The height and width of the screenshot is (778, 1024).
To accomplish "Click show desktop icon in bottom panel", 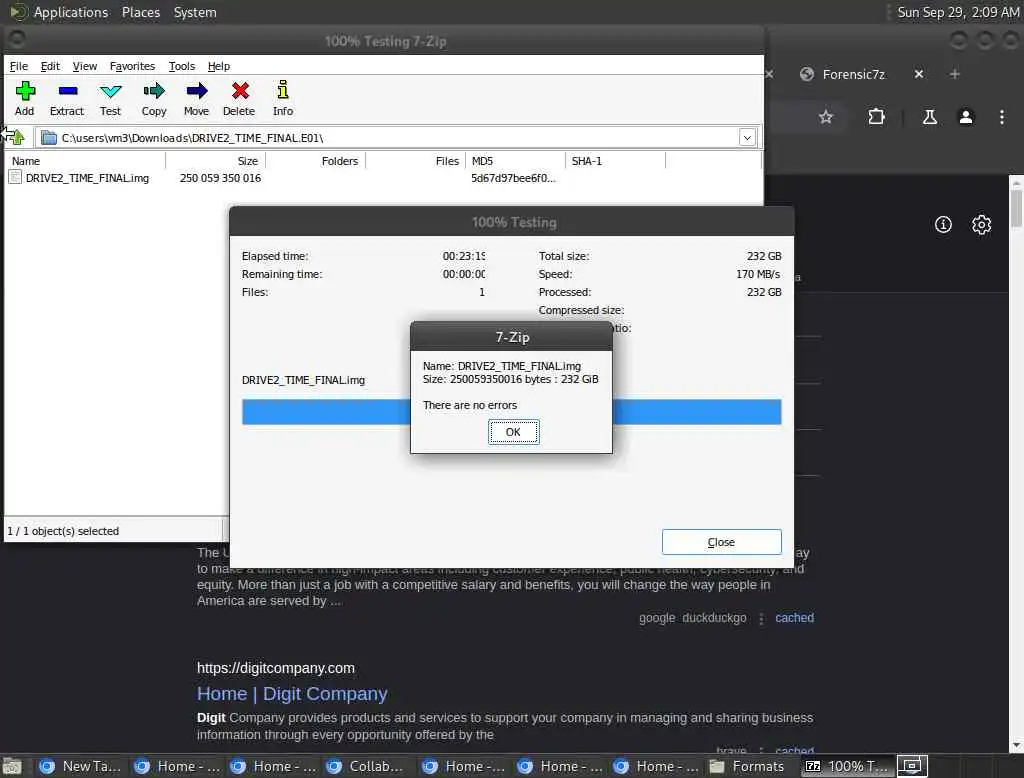I will [x=12, y=766].
